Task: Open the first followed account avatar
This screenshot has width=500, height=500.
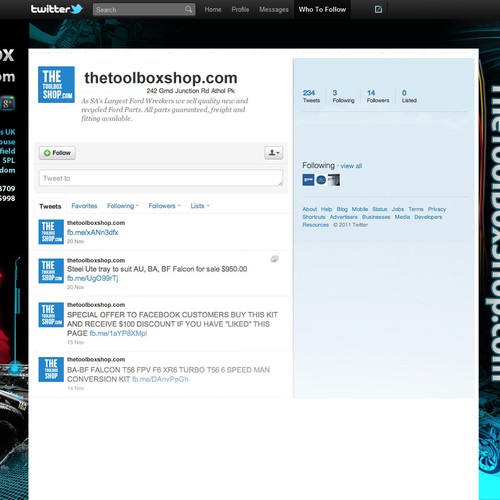Action: pos(308,180)
